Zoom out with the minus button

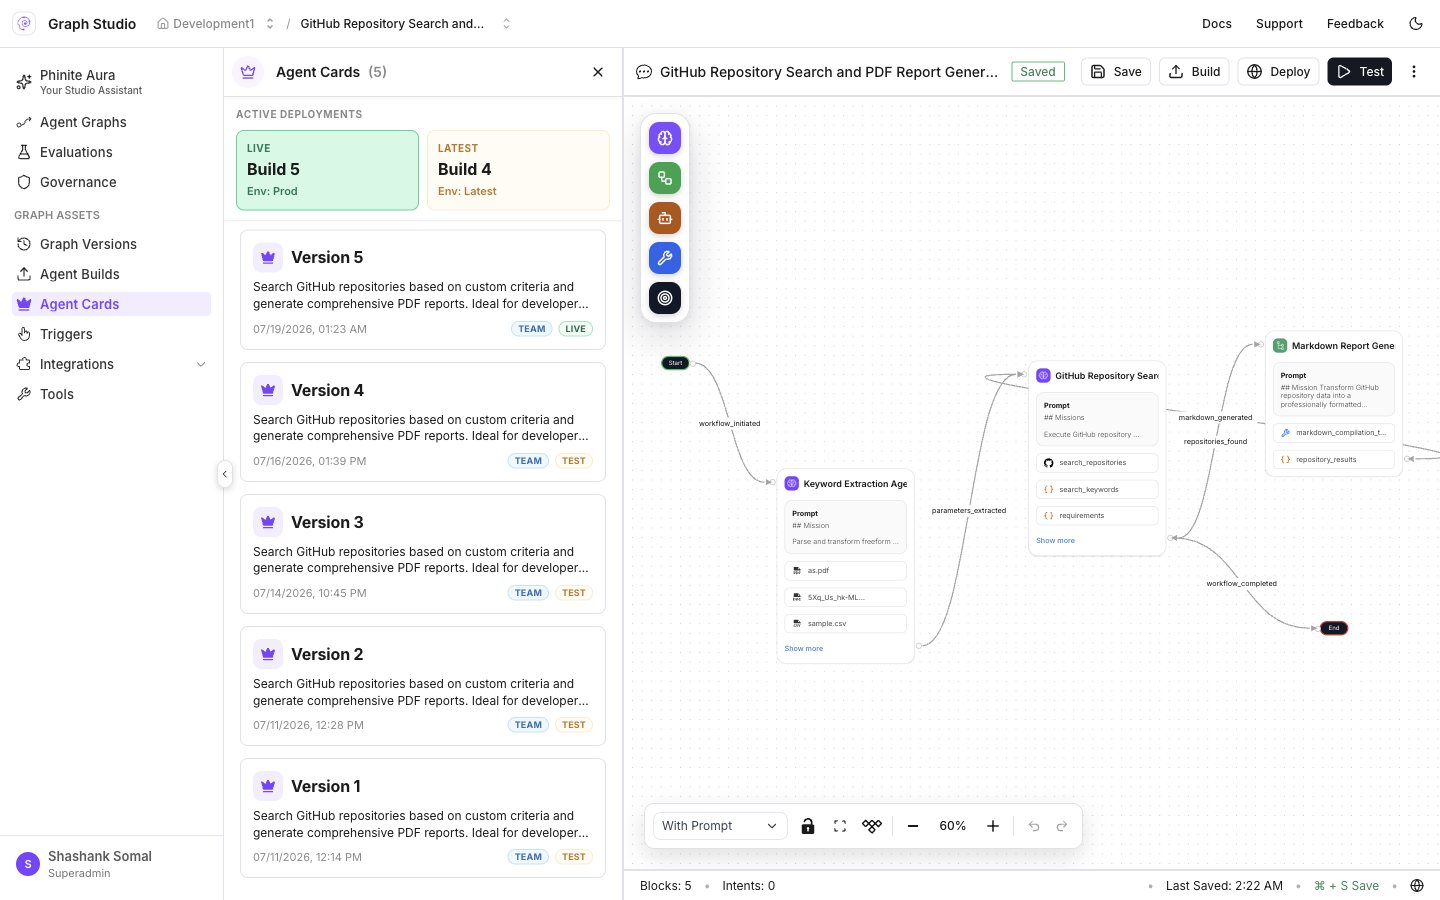pyautogui.click(x=913, y=826)
